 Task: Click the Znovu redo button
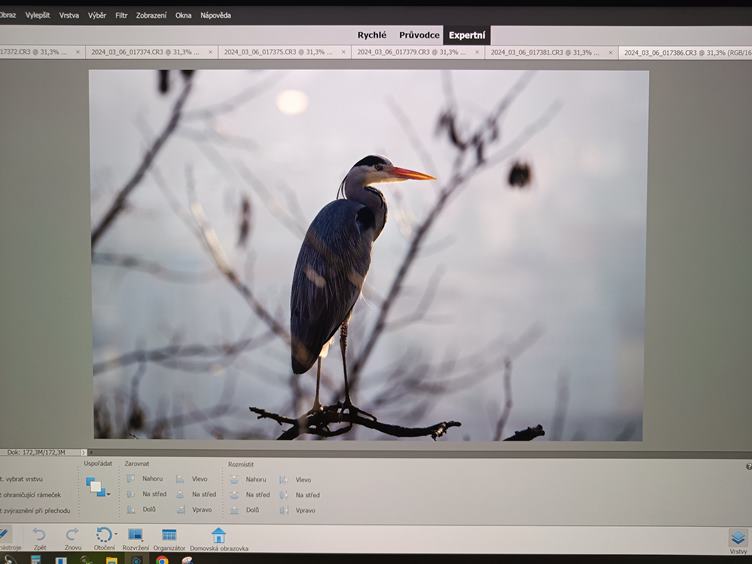coord(72,538)
